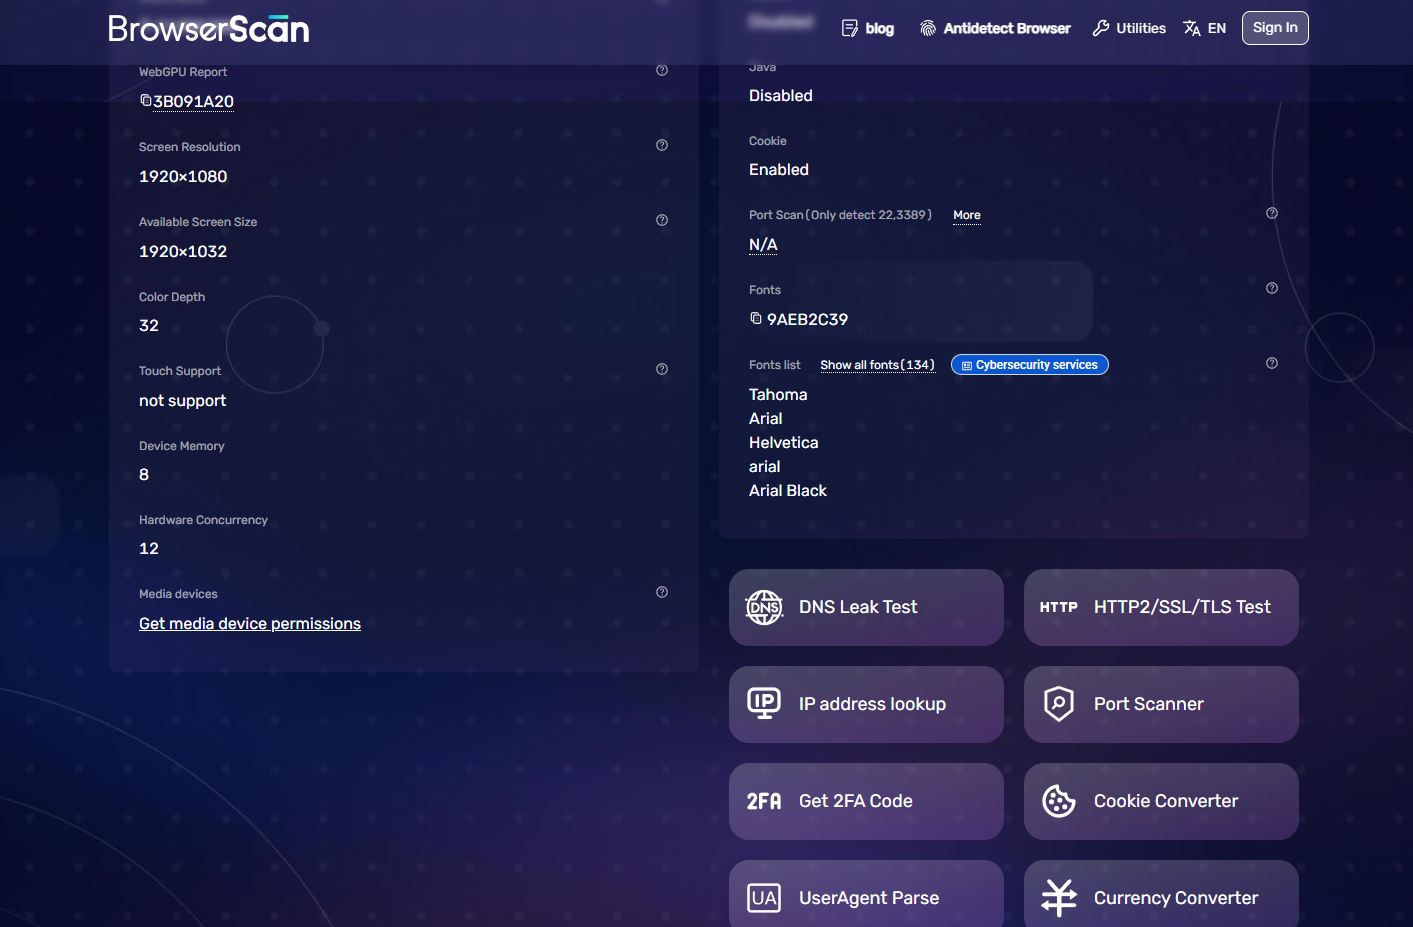This screenshot has width=1413, height=927.
Task: Open help icon for Screen Resolution
Action: 662,145
